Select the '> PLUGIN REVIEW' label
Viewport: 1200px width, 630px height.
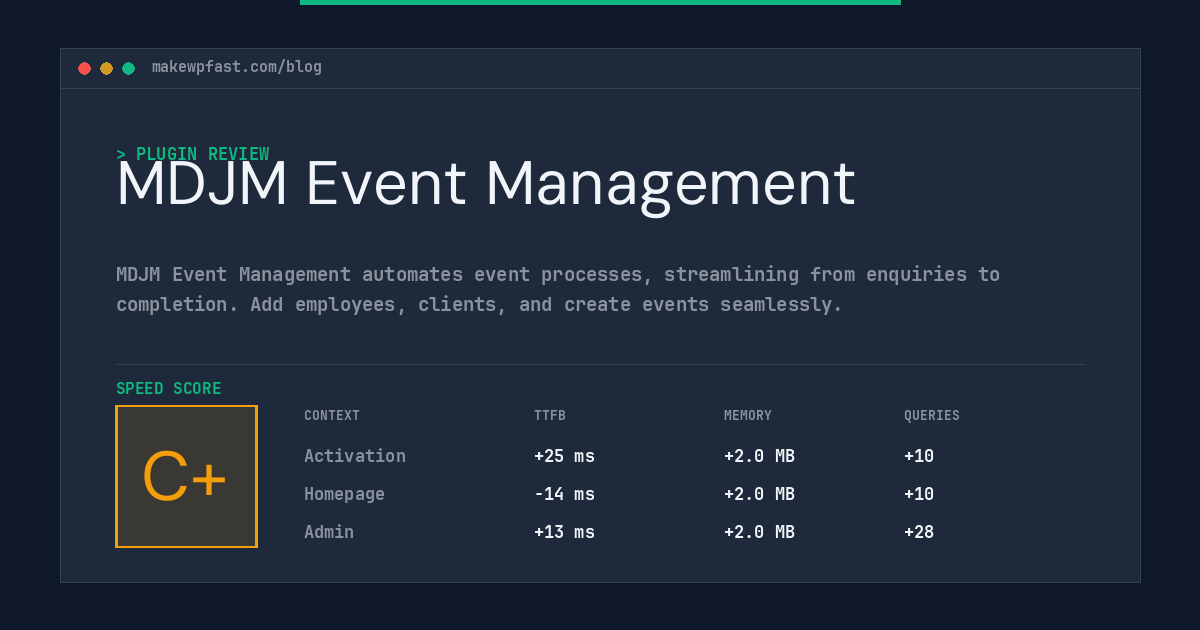point(193,154)
